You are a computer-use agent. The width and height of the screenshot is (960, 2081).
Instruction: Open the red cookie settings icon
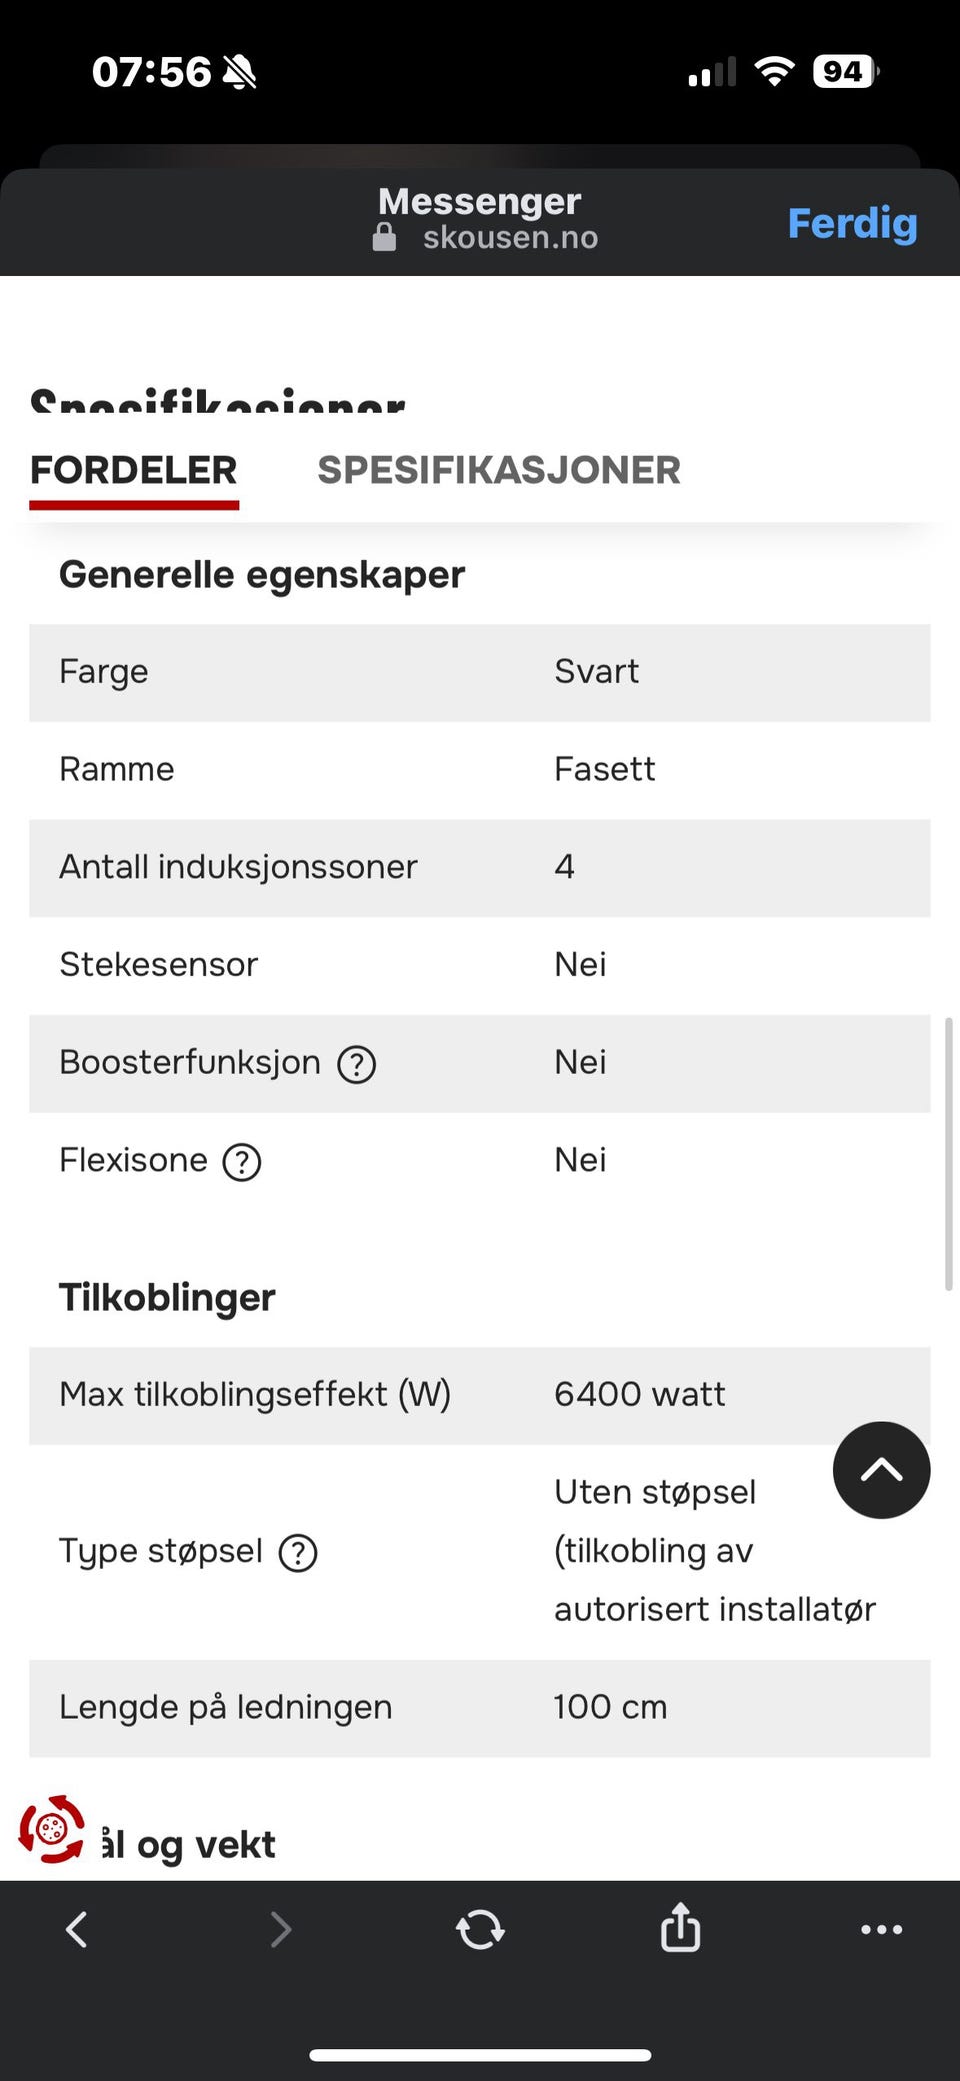point(52,1829)
